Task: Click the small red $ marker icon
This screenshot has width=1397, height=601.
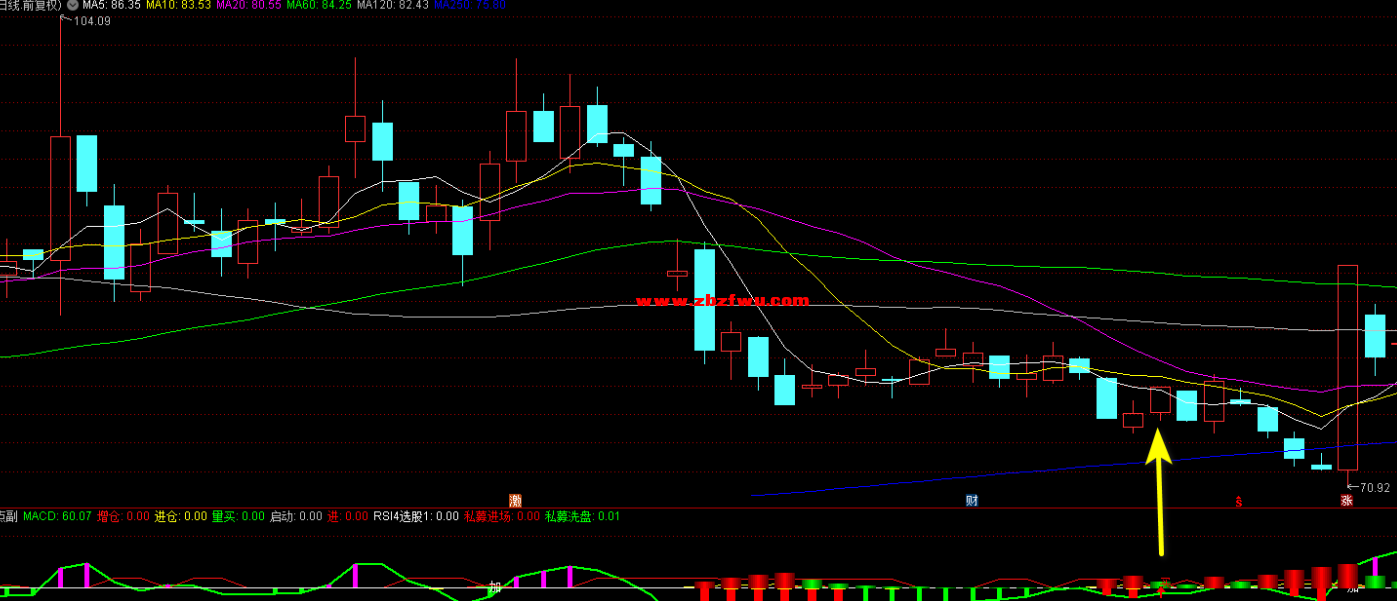Action: (1239, 500)
